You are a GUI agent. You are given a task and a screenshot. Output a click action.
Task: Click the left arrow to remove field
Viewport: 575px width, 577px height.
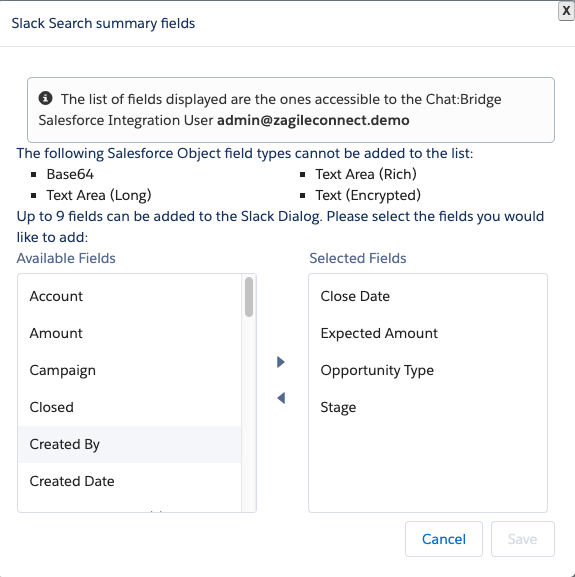pyautogui.click(x=281, y=398)
